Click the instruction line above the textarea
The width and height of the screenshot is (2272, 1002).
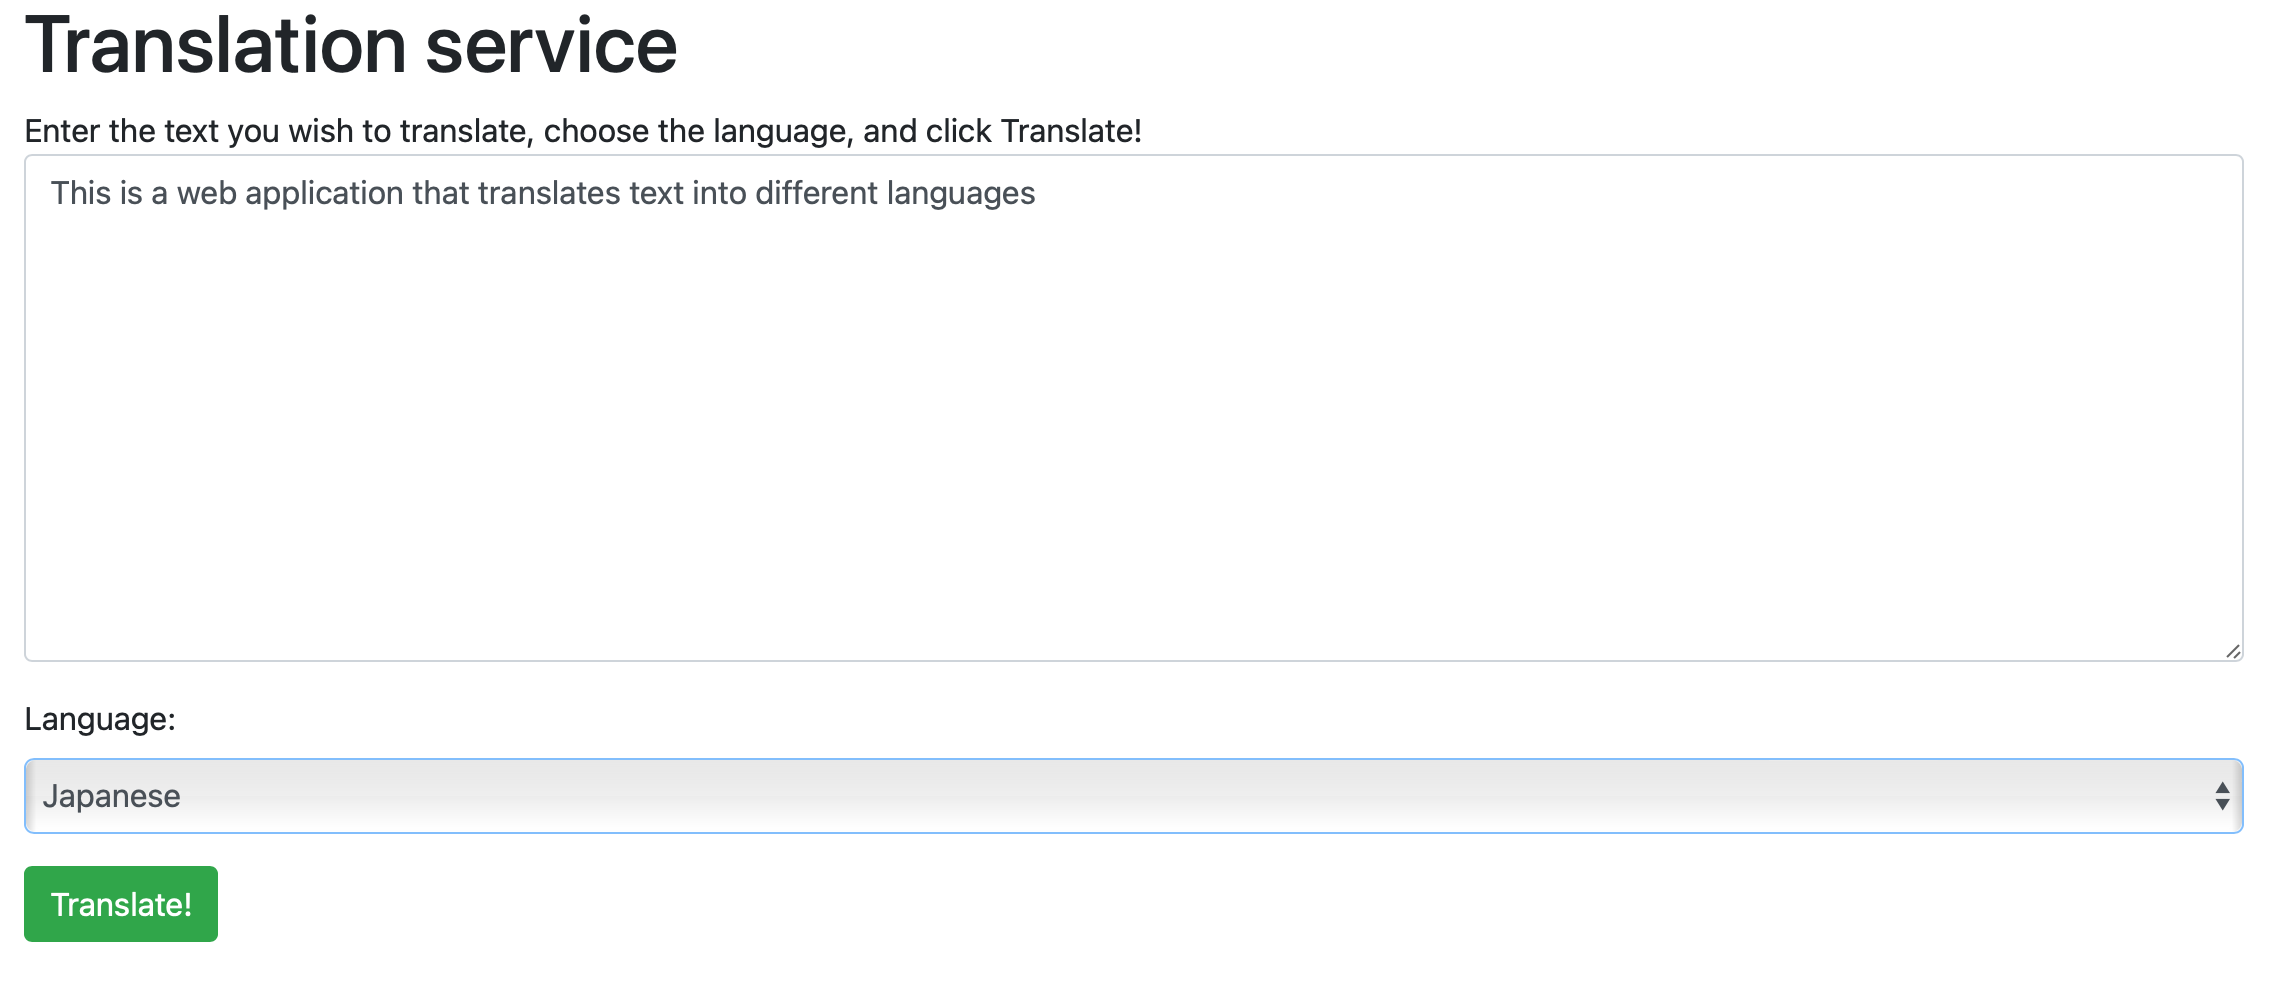pos(585,129)
